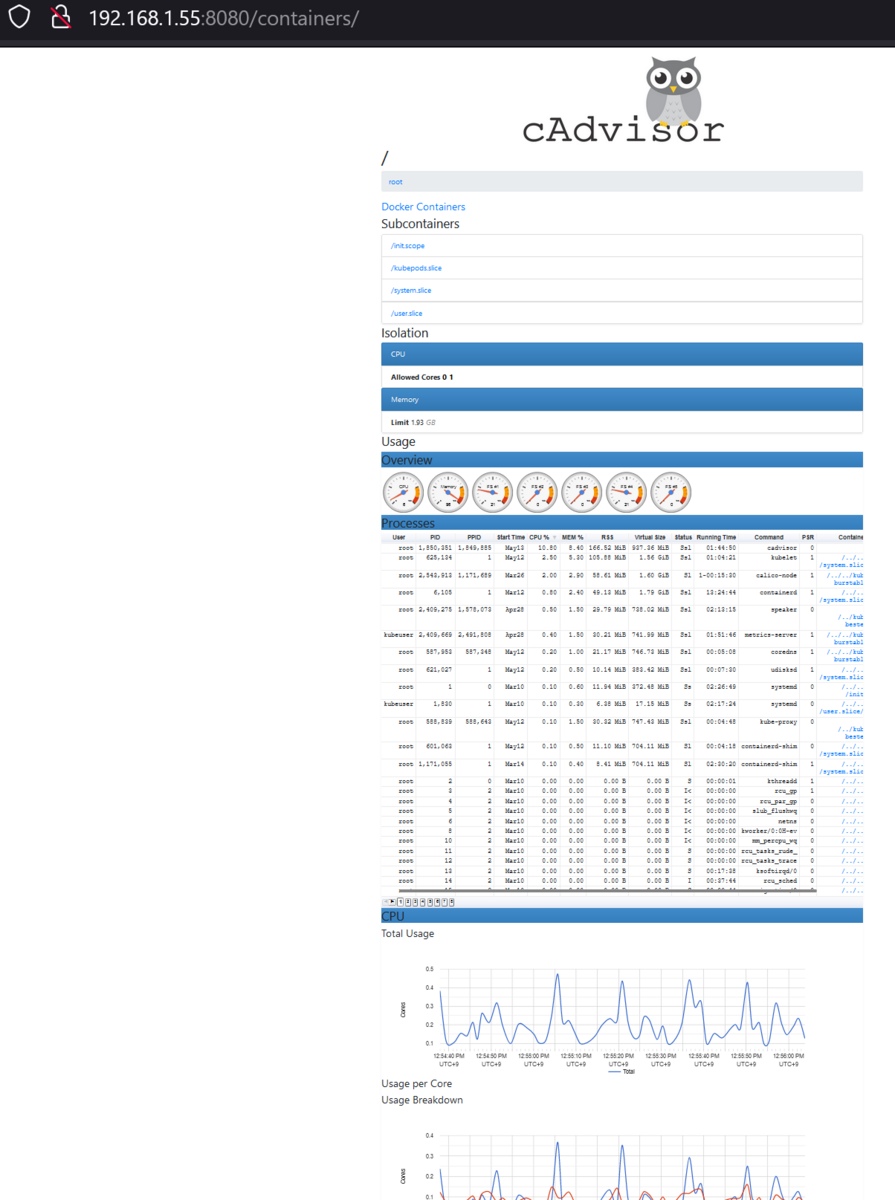This screenshot has height=1200, width=895.
Task: Click the Processes section header
Action: click(622, 523)
